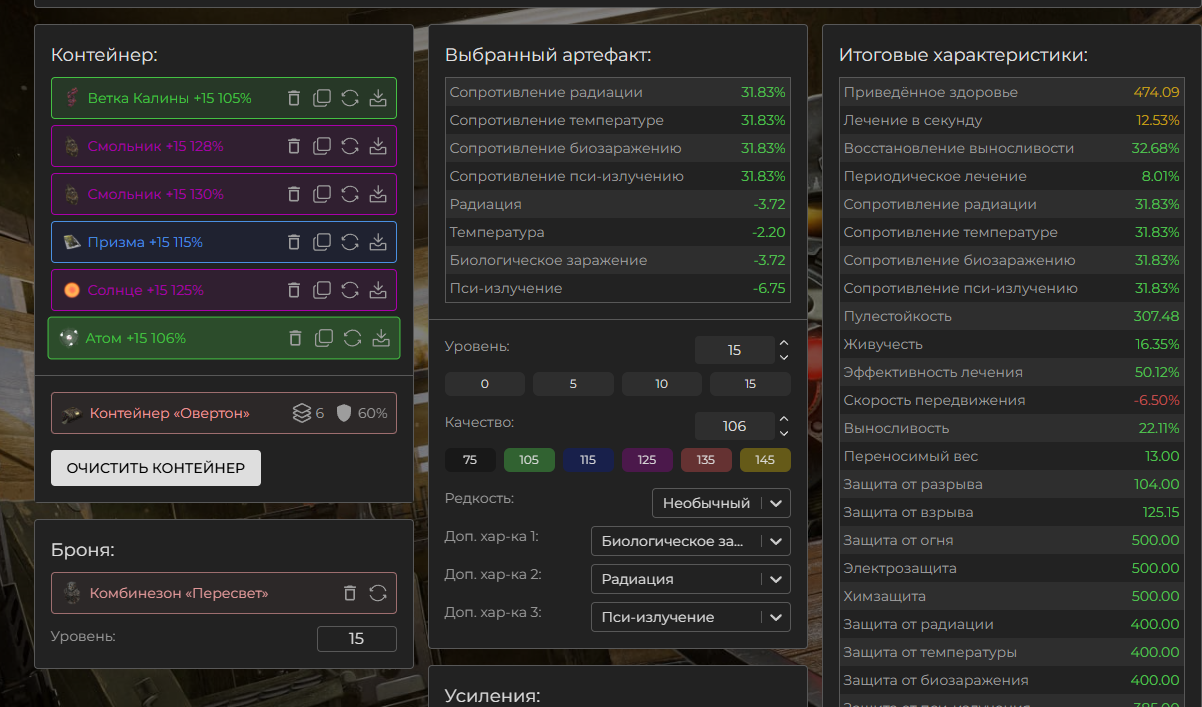This screenshot has width=1202, height=707.
Task: Open the Доп. хар-ка 3 dropdown
Action: tap(691, 617)
